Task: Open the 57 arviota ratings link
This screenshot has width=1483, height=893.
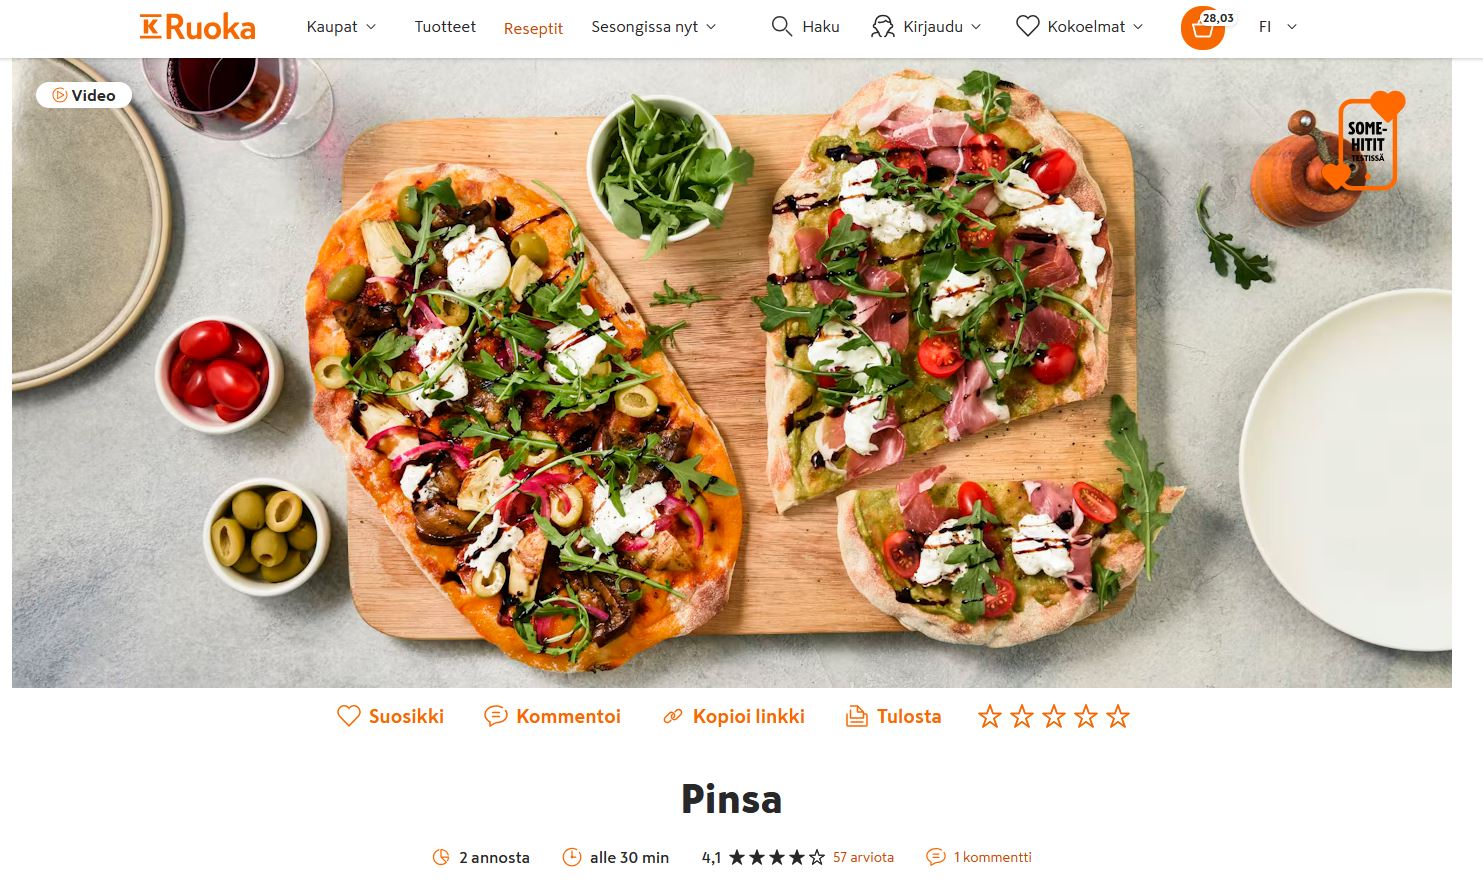Action: coord(863,857)
